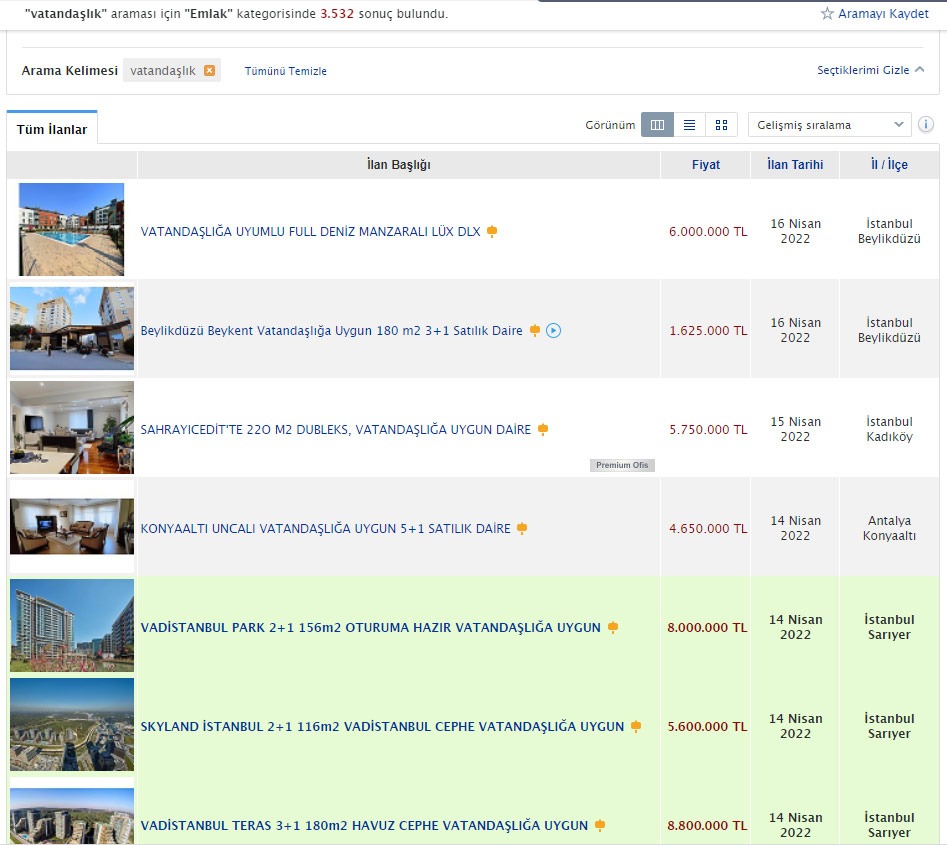Screen dimensions: 947x845
Task: Click Aramayı Kaydet link
Action: click(x=883, y=13)
